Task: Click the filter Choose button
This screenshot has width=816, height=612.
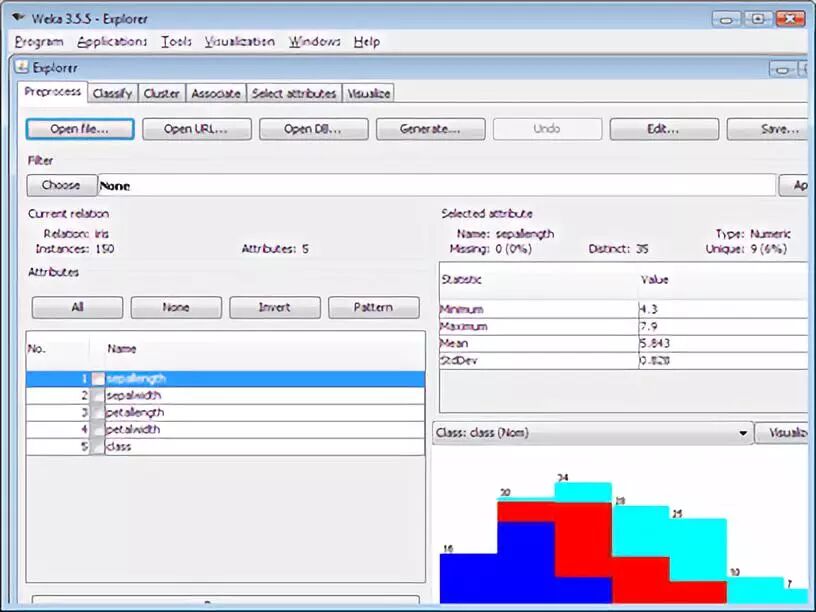Action: [x=61, y=185]
